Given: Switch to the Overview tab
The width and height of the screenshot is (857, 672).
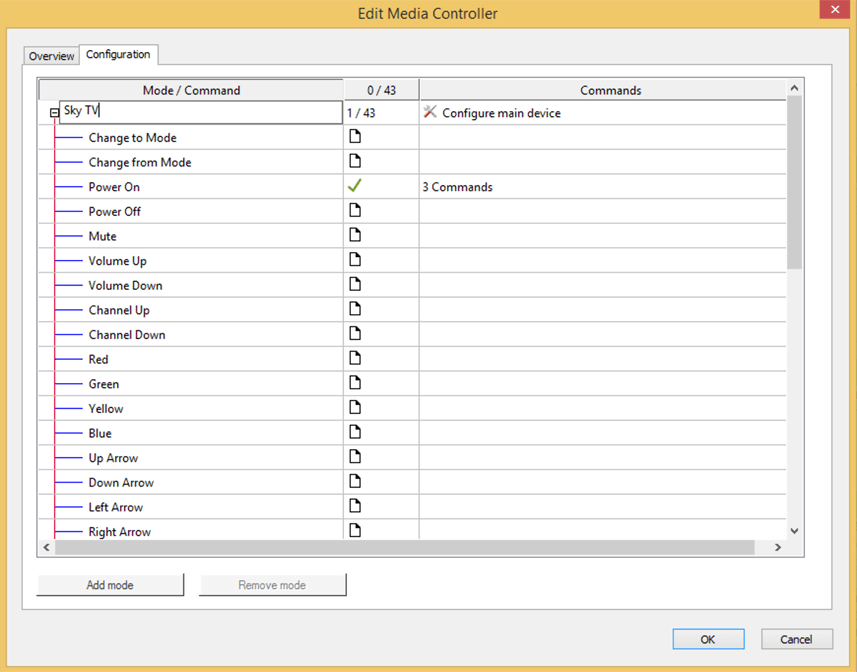Looking at the screenshot, I should (52, 56).
